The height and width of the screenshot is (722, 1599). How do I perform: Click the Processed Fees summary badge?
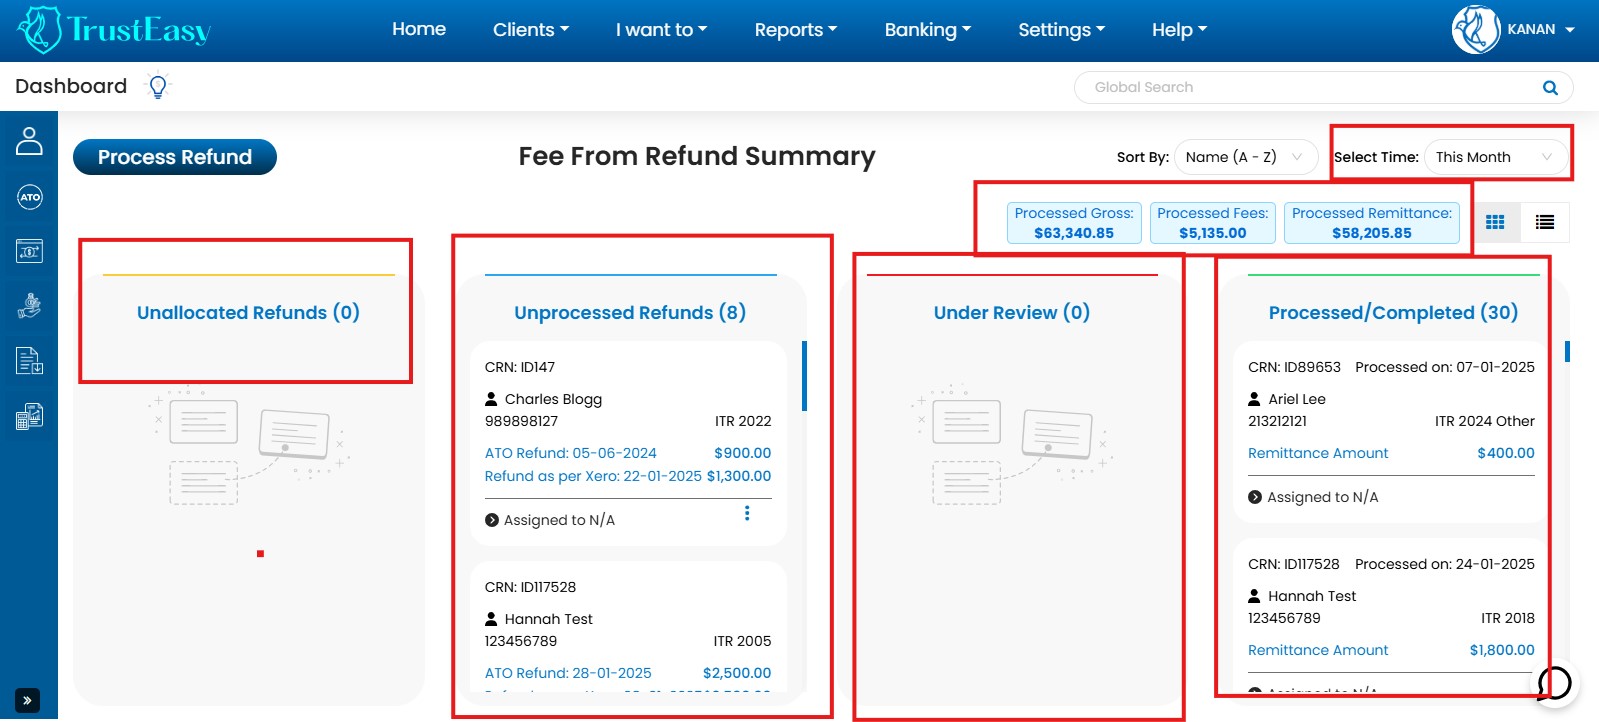tap(1212, 223)
